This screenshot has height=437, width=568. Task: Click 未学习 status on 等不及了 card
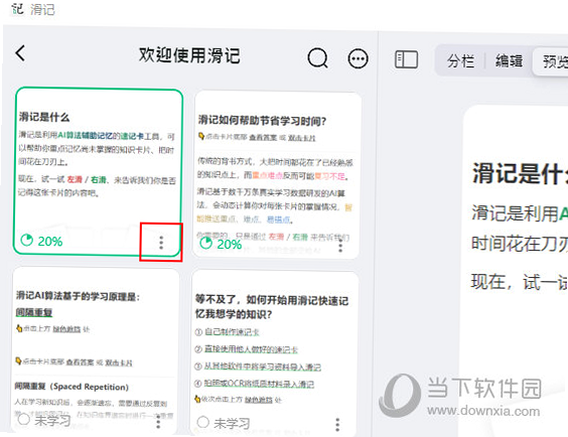[x=223, y=423]
